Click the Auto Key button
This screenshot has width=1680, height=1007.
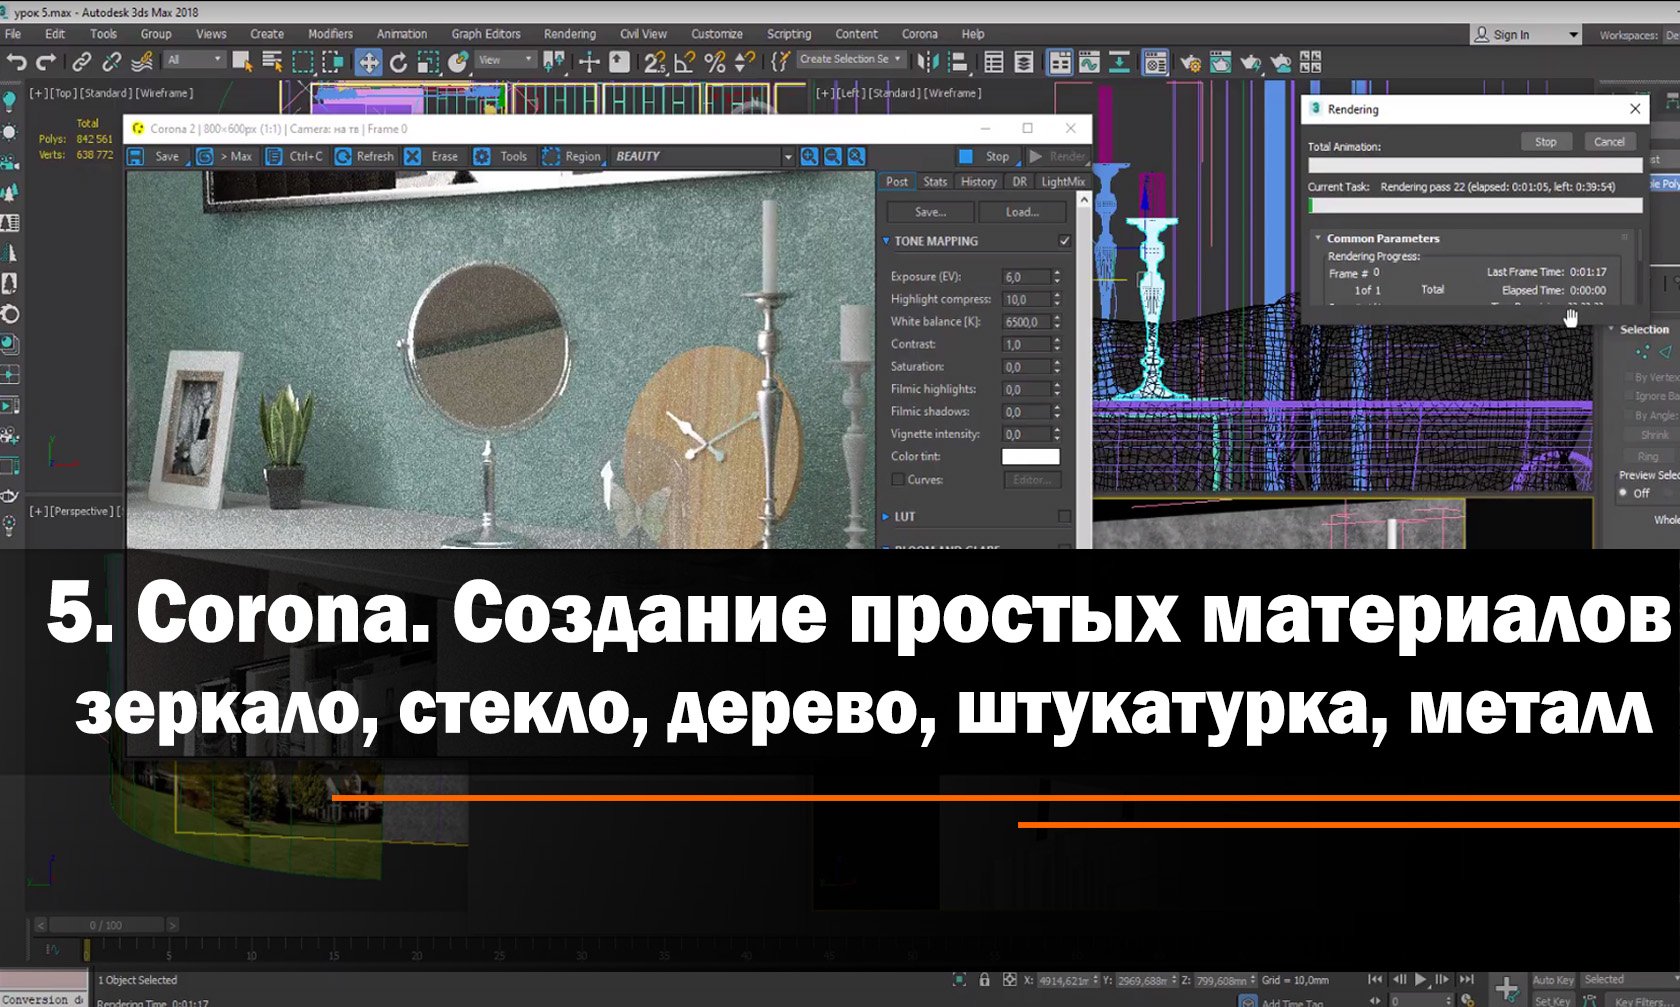(x=1553, y=980)
